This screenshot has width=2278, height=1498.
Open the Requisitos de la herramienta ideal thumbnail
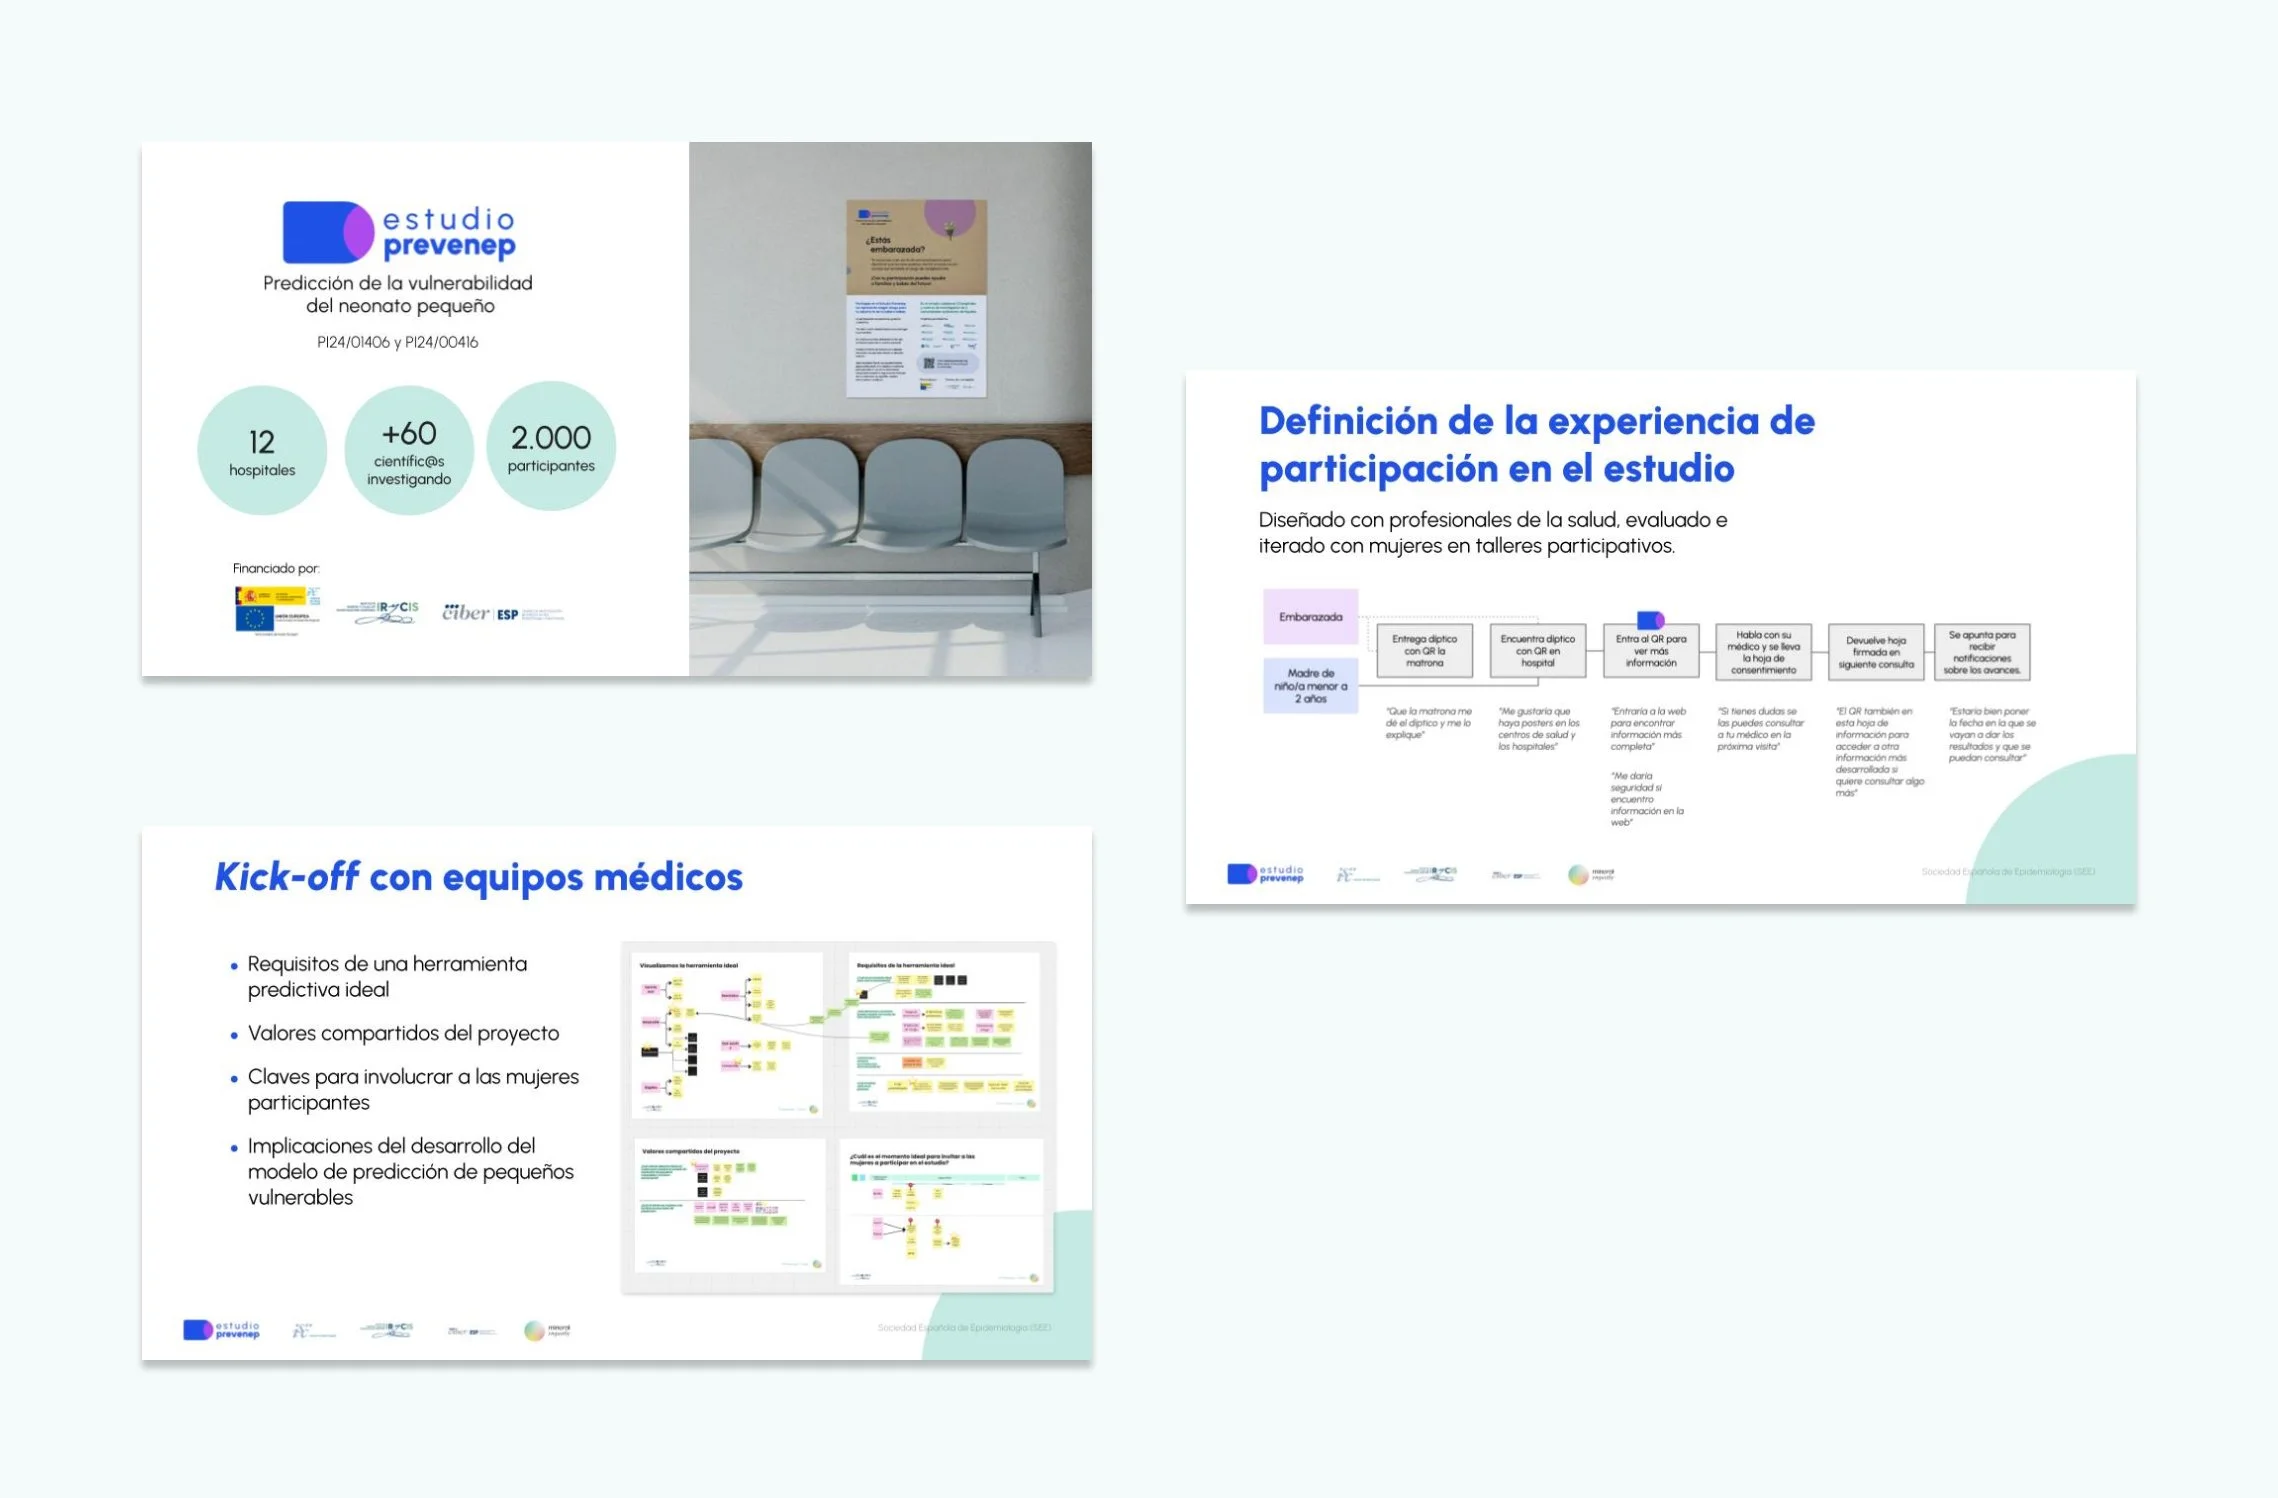tap(944, 1032)
